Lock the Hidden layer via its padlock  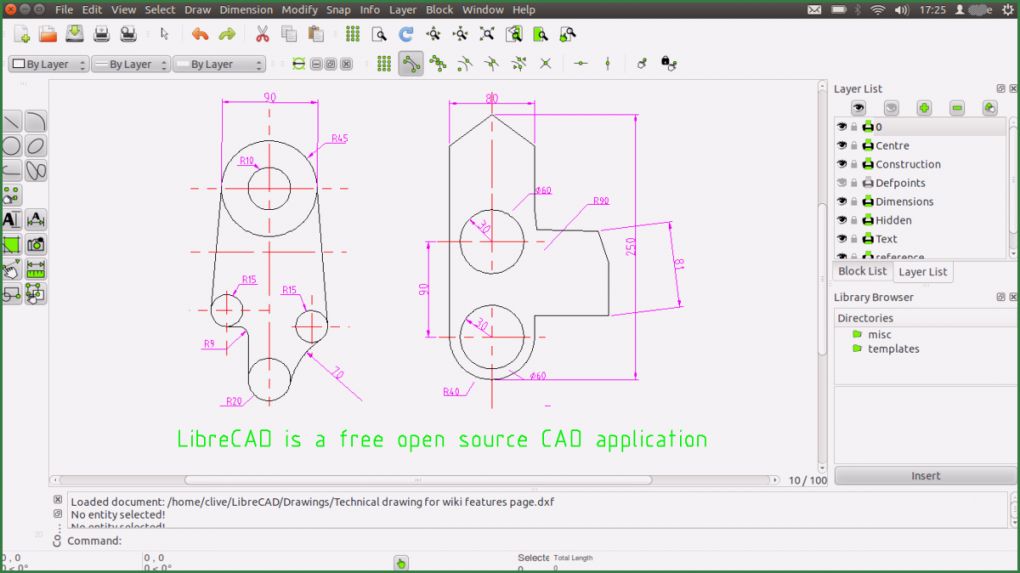pyautogui.click(x=854, y=220)
